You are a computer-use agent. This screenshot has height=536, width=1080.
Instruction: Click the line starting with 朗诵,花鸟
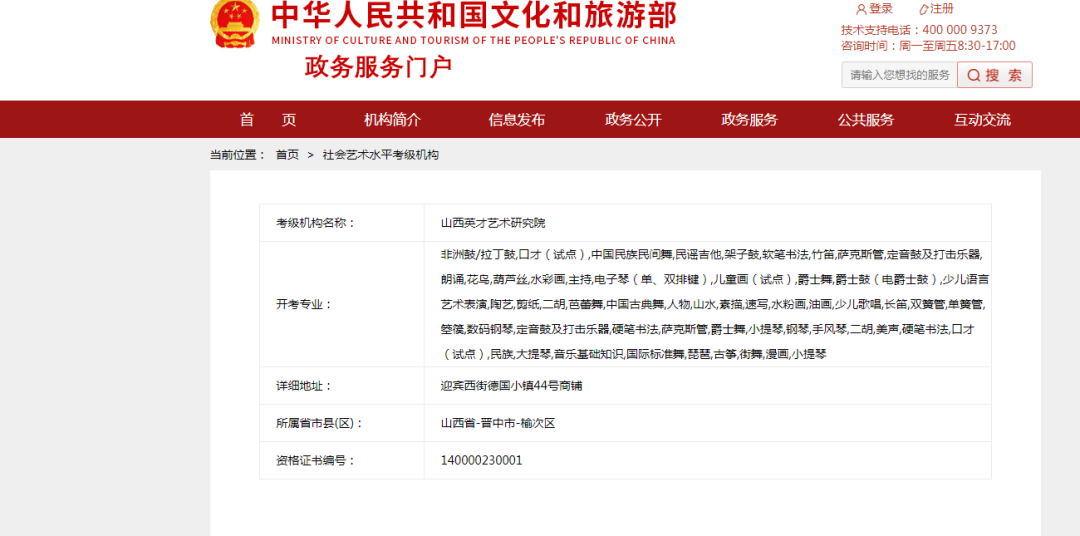(716, 280)
